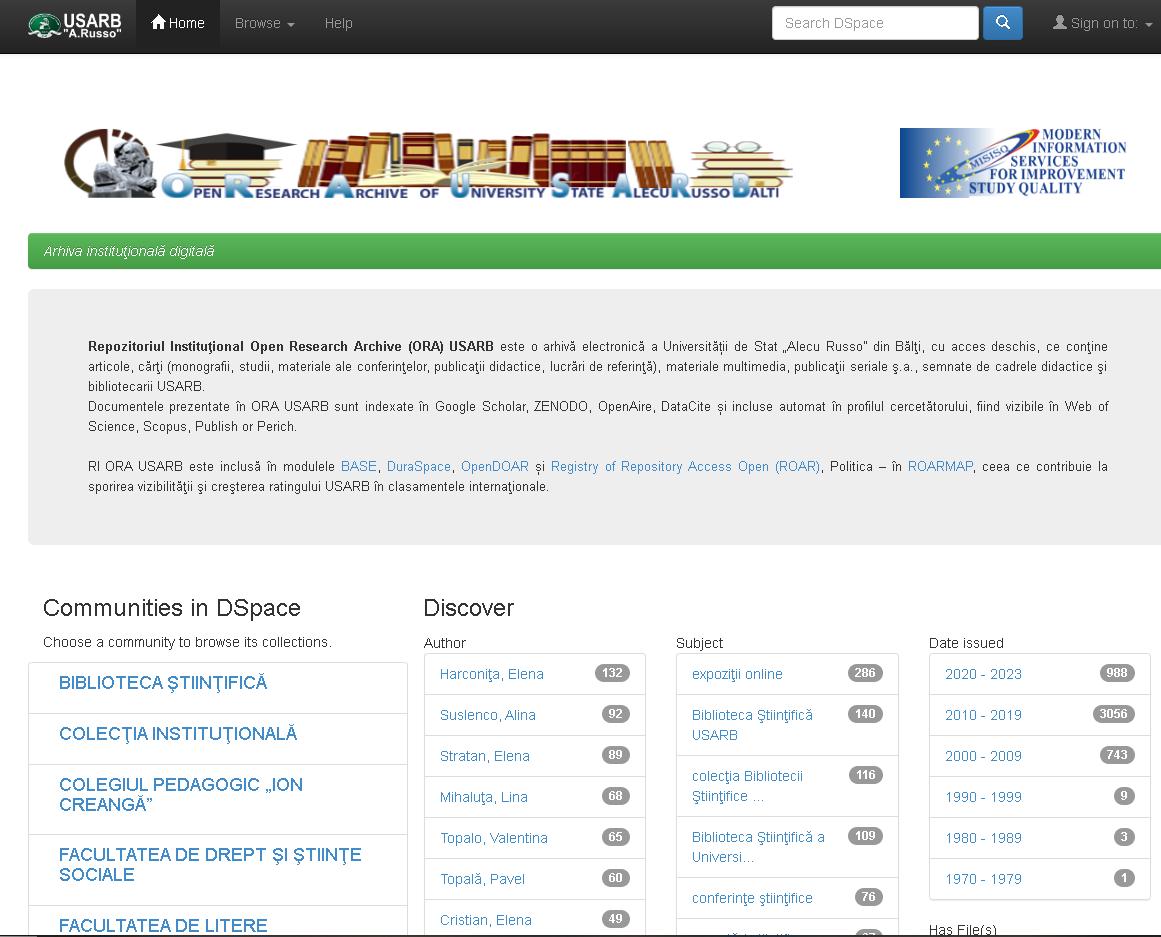
Task: Follow the BASE link
Action: [358, 467]
